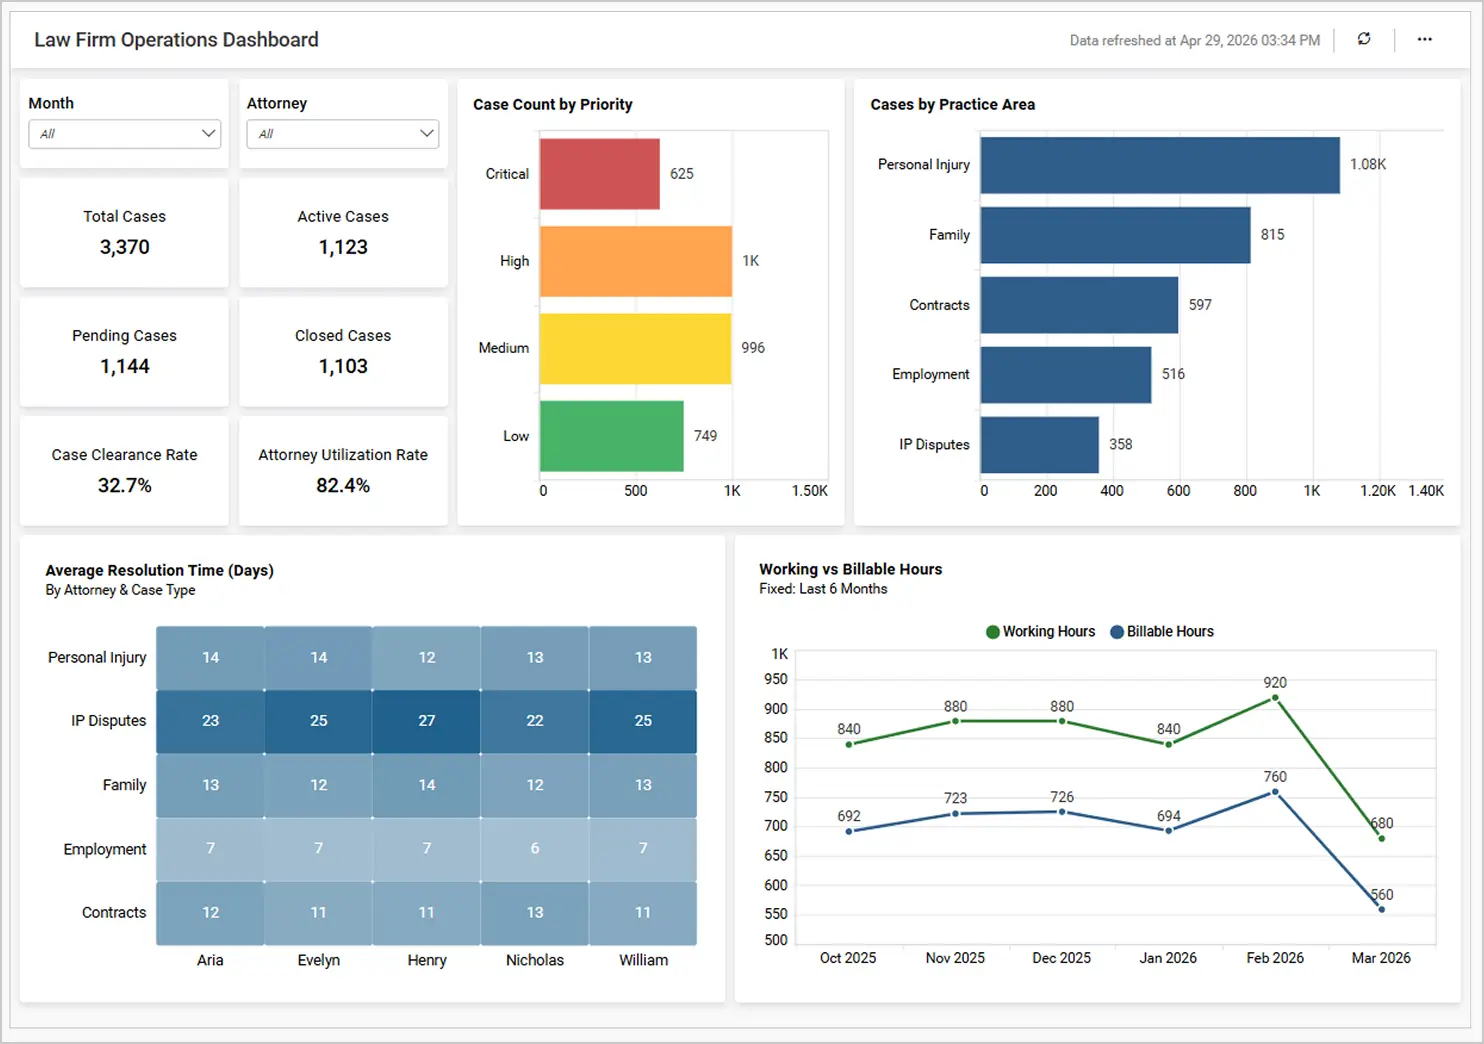Click the Working Hours legend marker
Viewport: 1484px width, 1044px height.
(993, 632)
